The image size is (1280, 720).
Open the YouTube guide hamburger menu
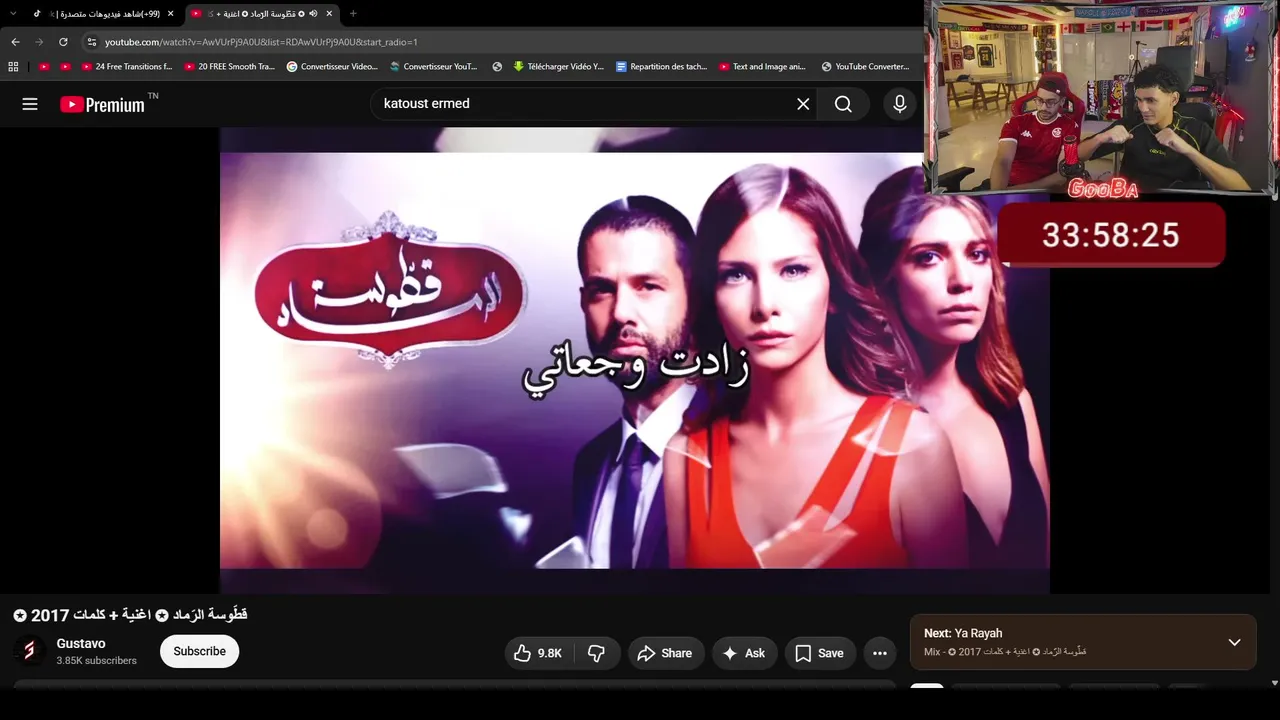click(x=30, y=104)
